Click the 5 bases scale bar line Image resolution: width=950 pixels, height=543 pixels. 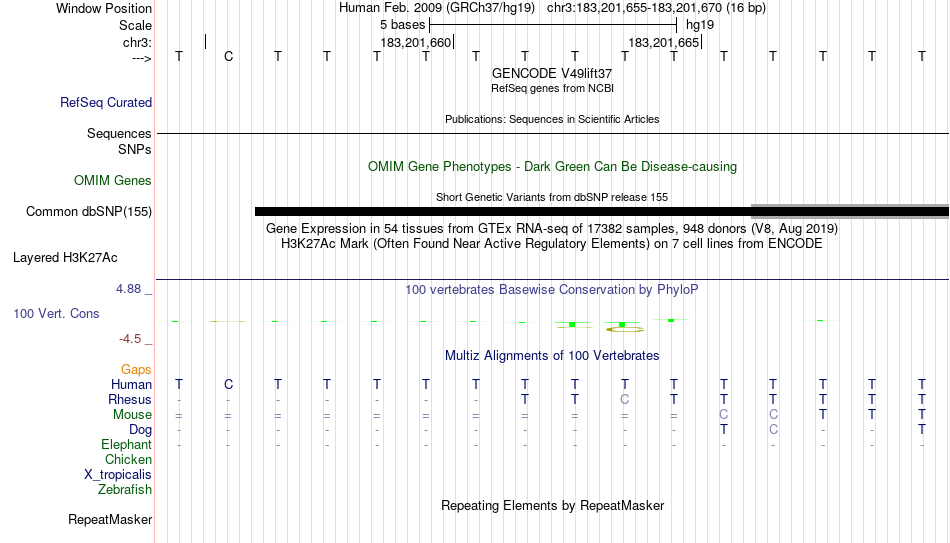(553, 25)
